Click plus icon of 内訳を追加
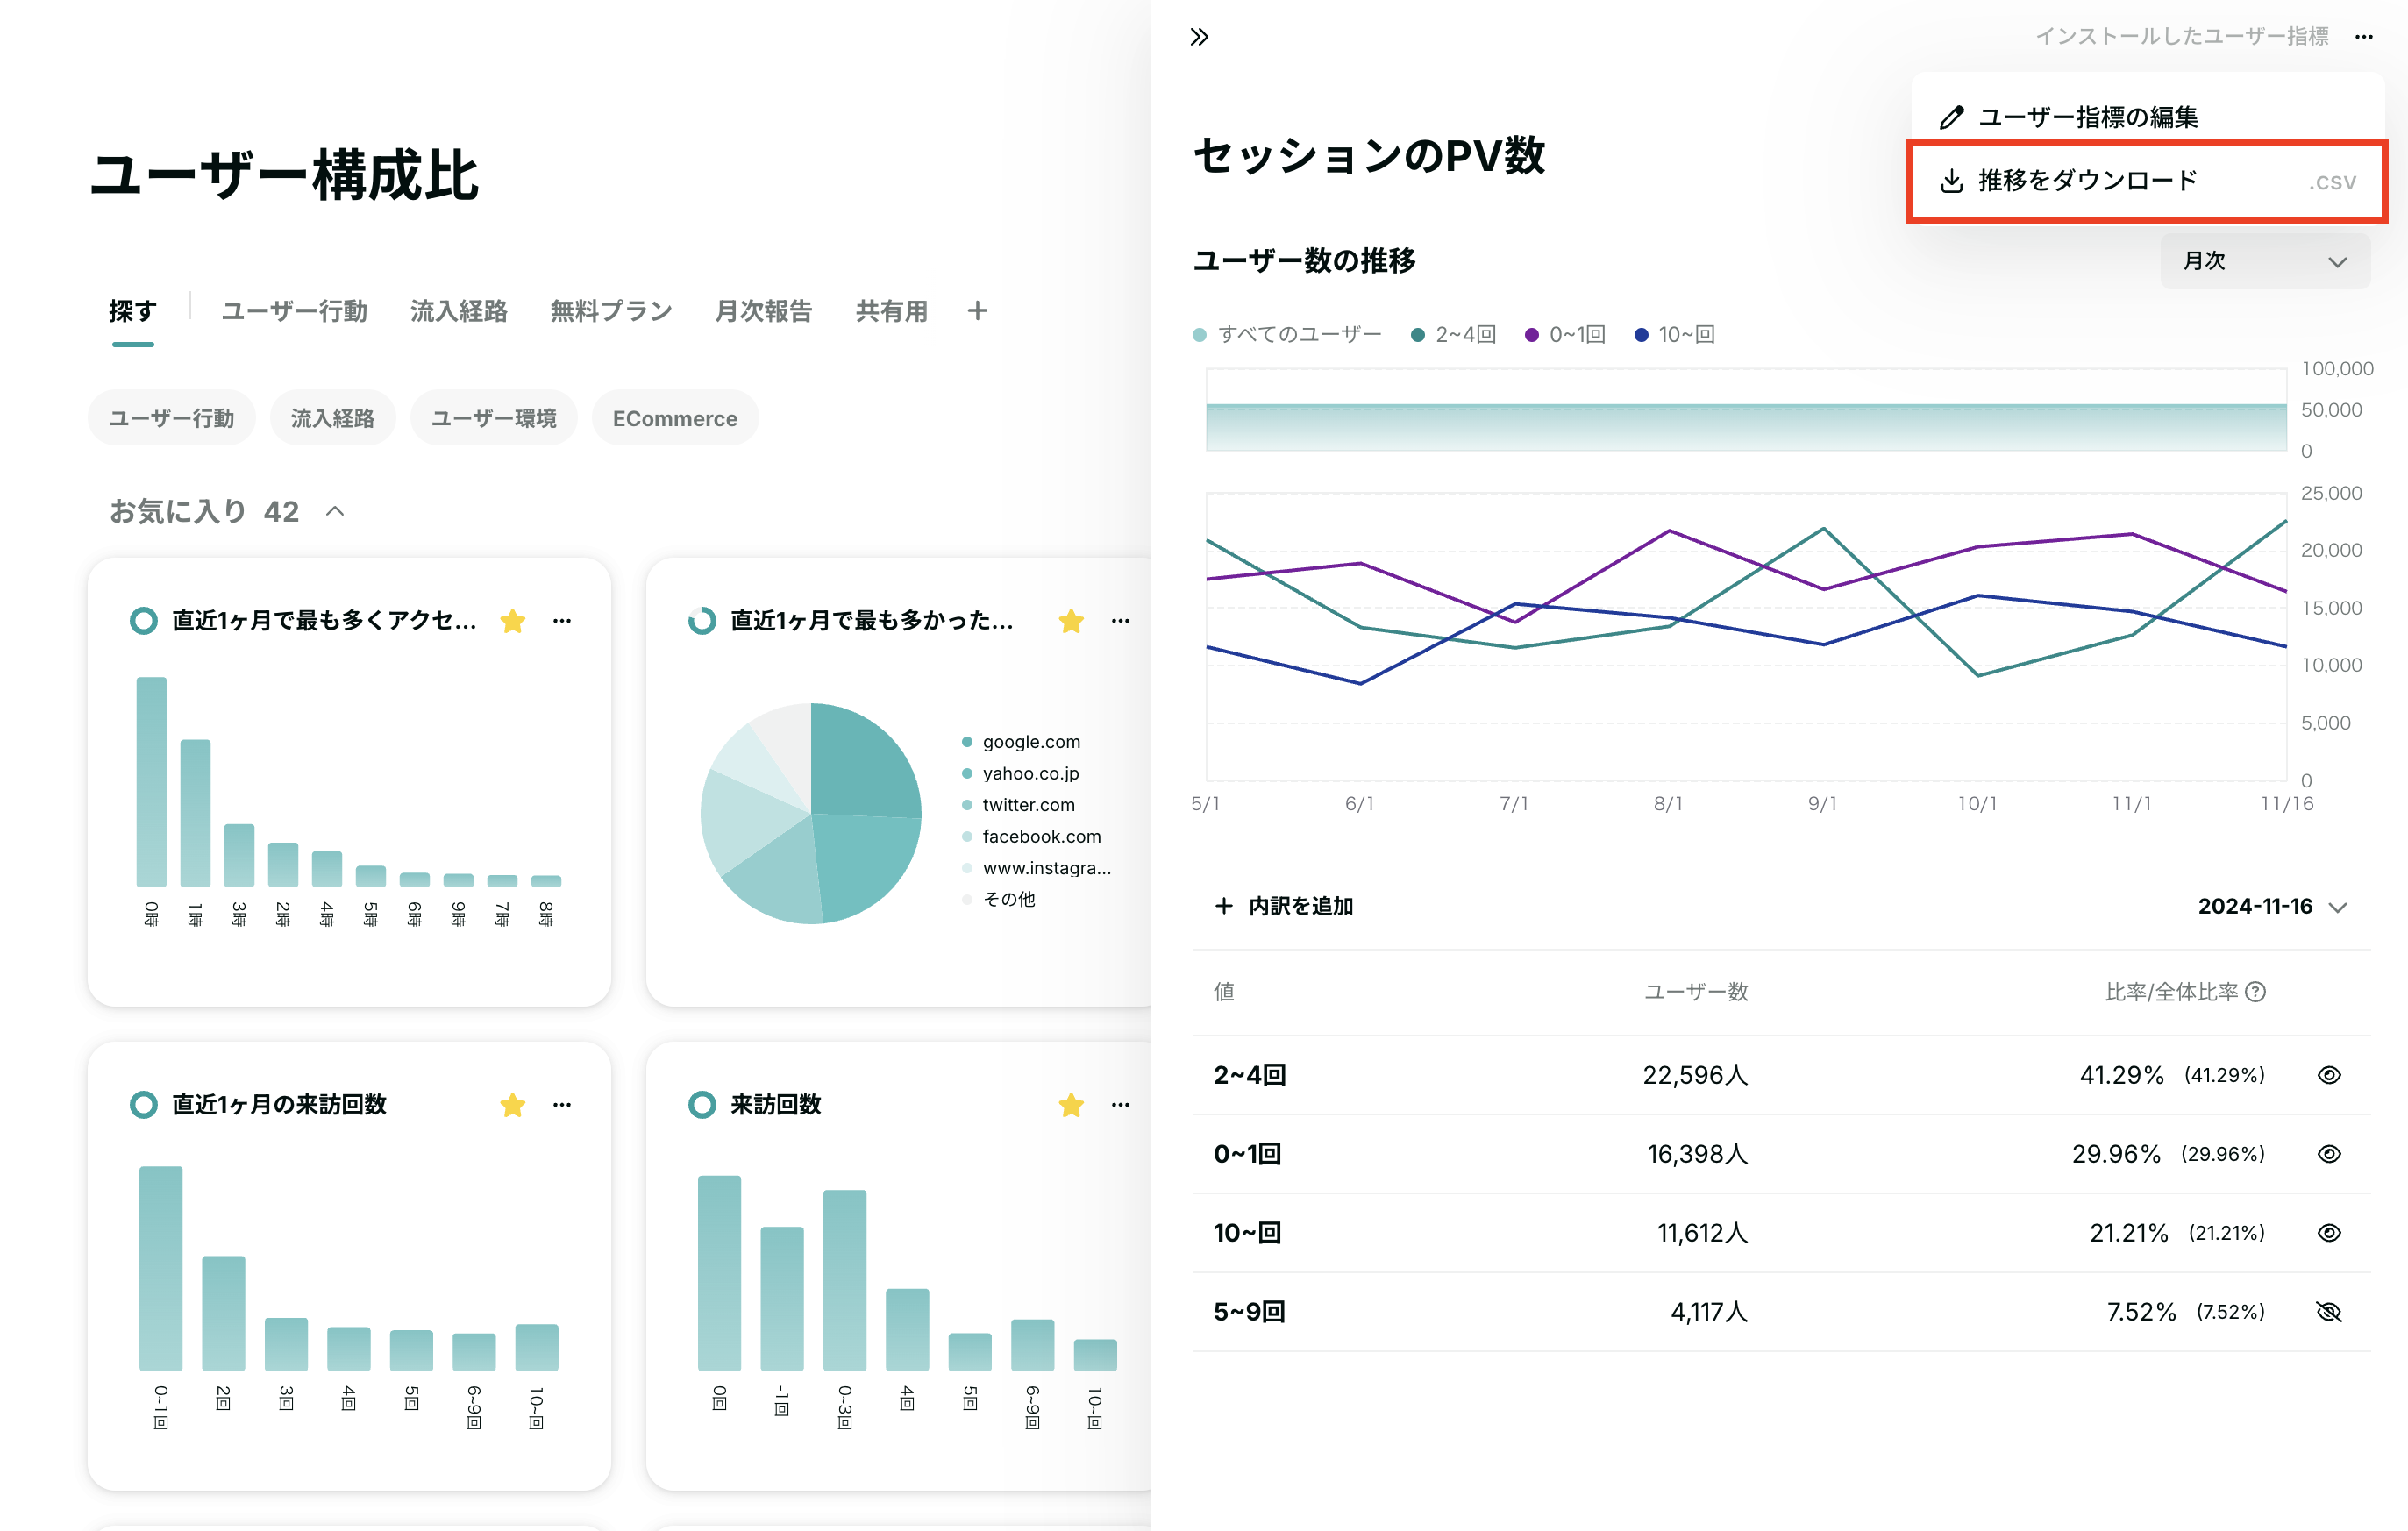 pos(1223,906)
